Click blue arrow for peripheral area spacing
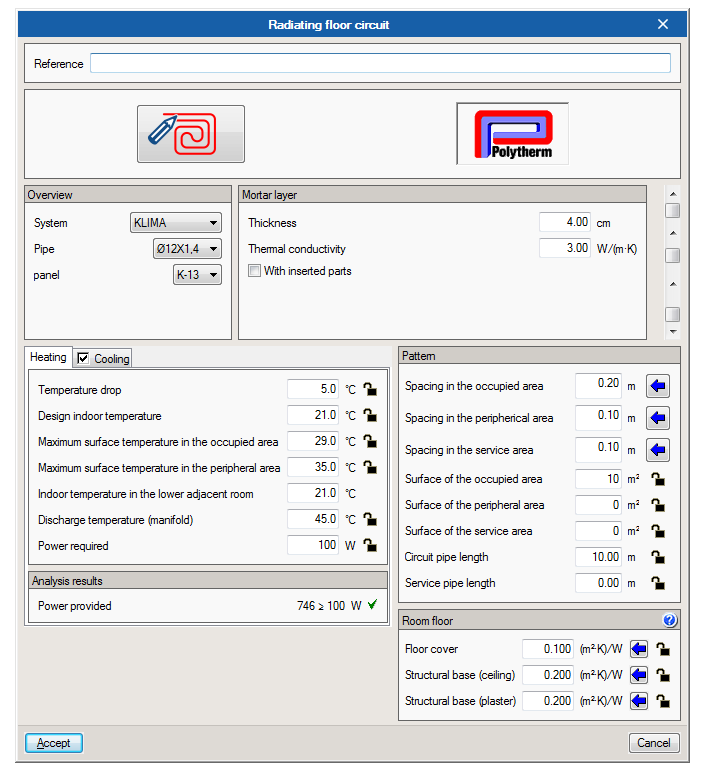701x774 pixels. pos(659,418)
